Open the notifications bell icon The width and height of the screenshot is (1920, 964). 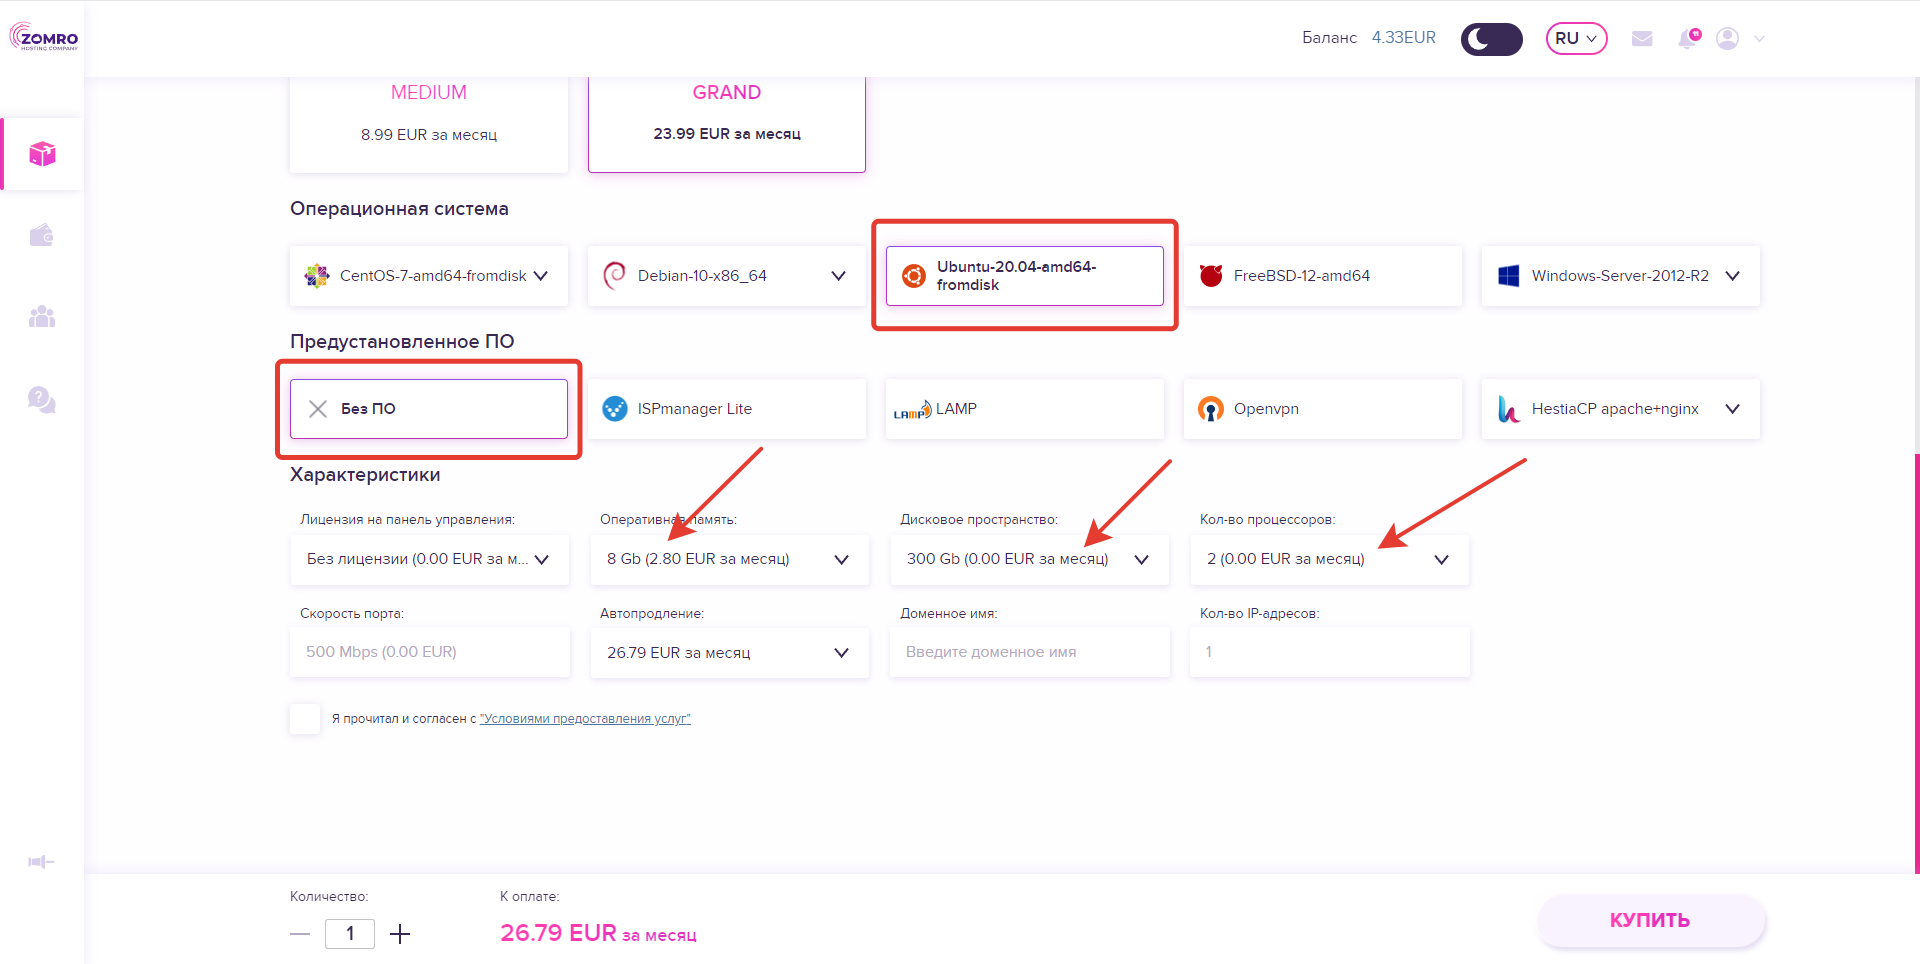pos(1689,38)
